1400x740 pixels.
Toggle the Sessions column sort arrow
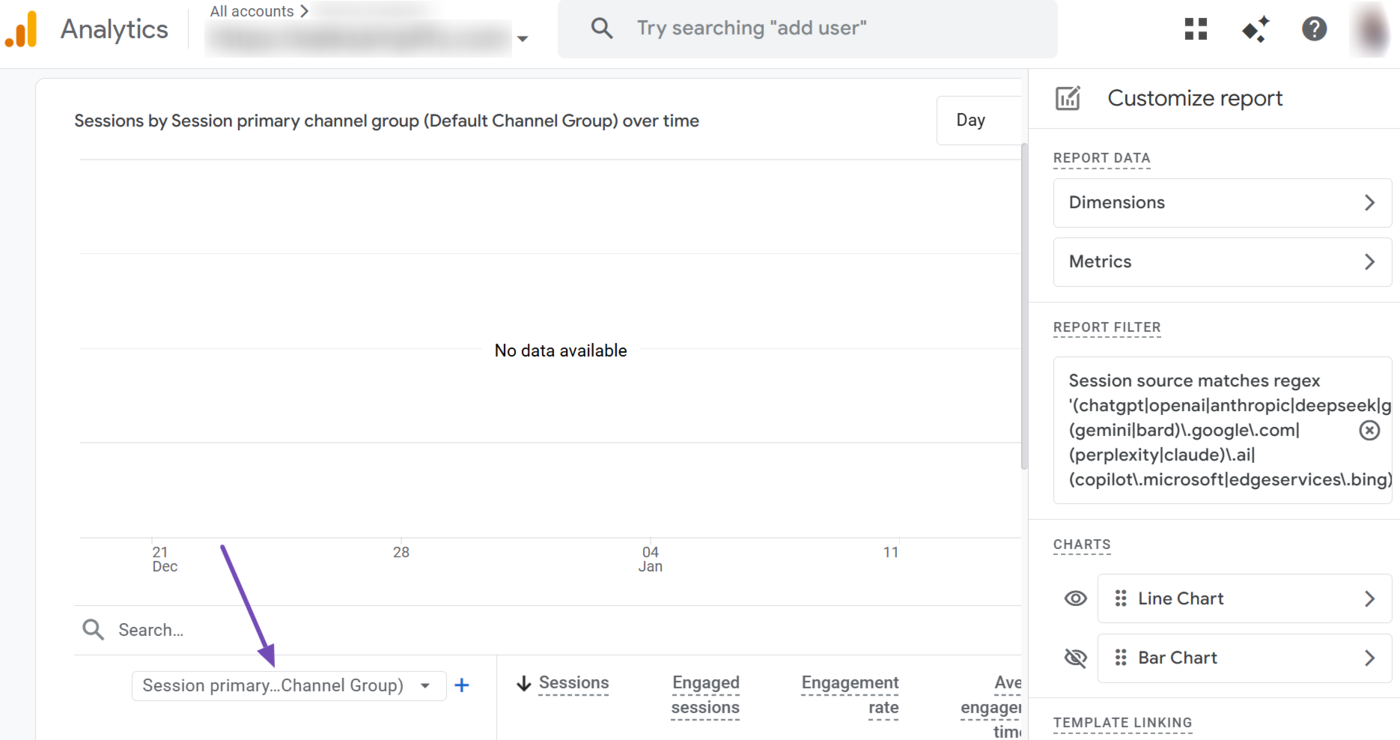(523, 683)
